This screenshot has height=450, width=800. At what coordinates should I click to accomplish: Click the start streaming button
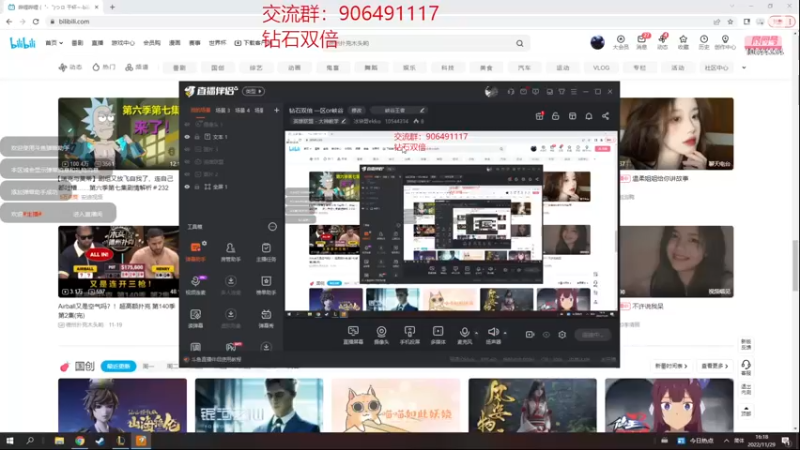click(x=592, y=335)
